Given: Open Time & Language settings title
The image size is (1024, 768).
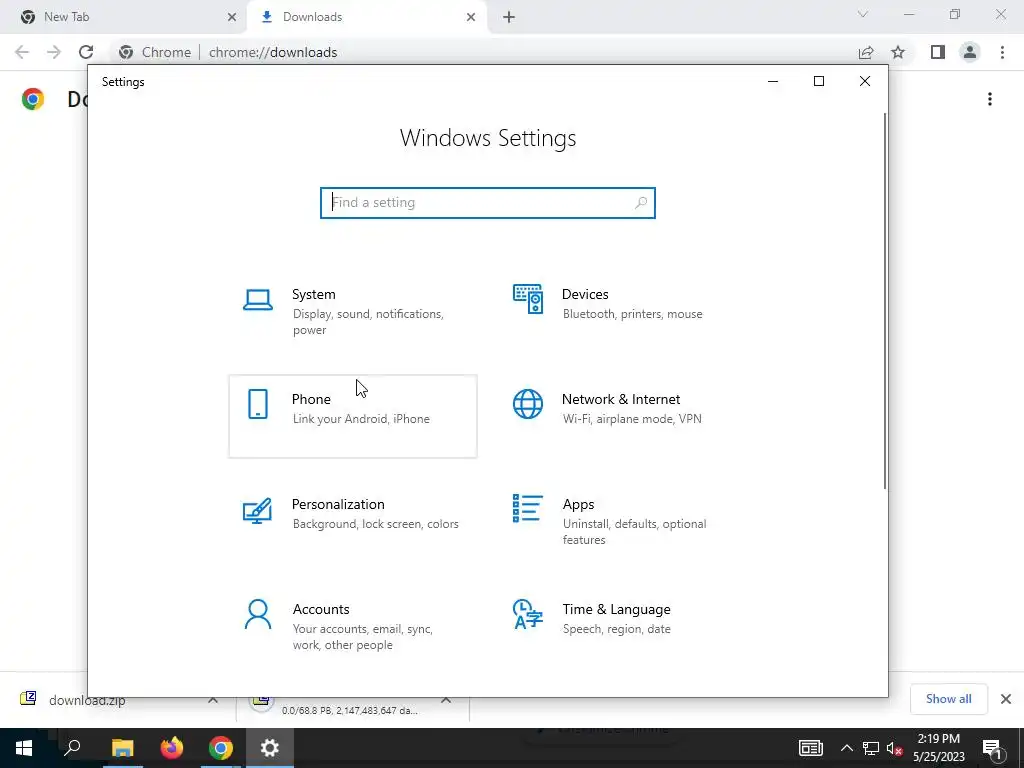Looking at the screenshot, I should click(616, 609).
